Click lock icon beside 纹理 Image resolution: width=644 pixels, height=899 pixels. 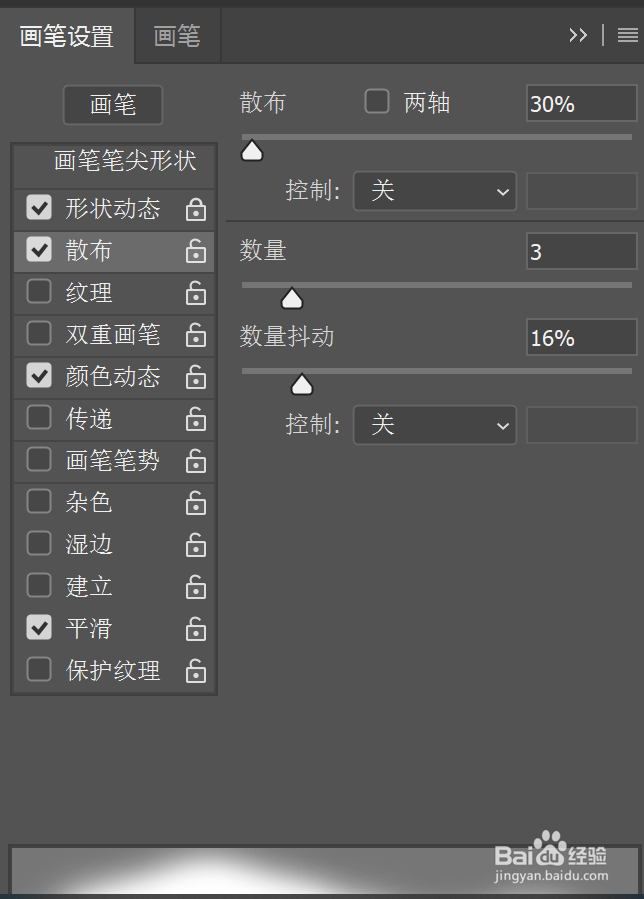pyautogui.click(x=196, y=293)
